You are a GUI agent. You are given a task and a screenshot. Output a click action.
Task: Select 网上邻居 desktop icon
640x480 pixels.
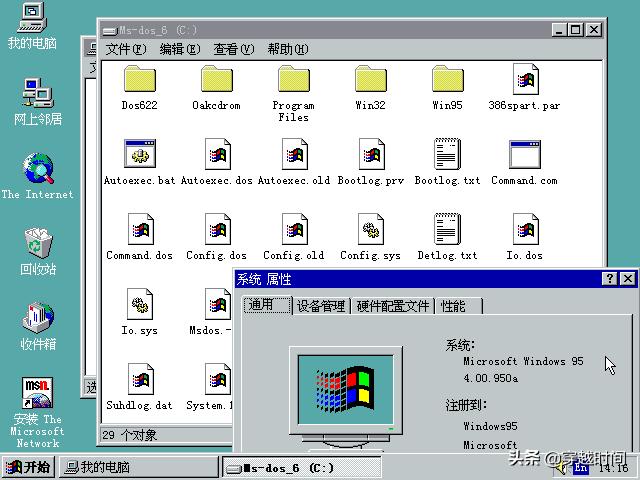pos(38,93)
